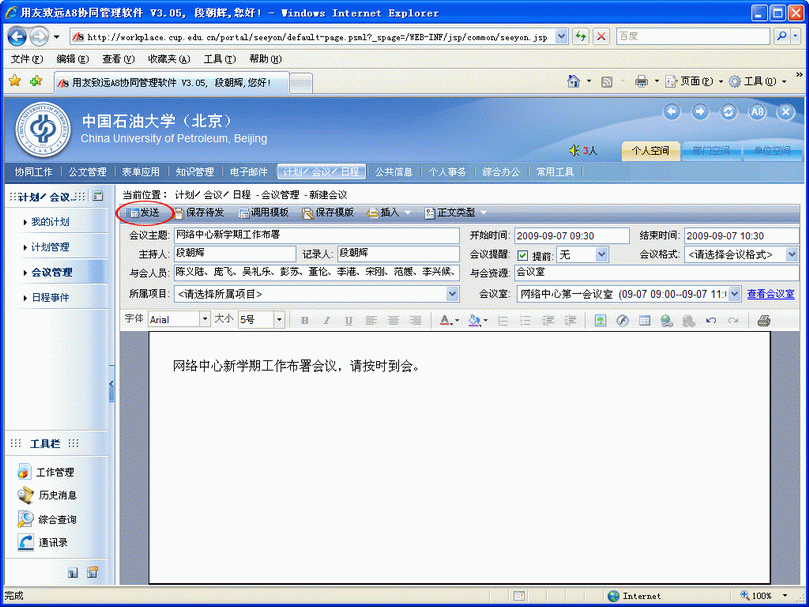Click the 查看会议室 link
809x607 pixels.
pyautogui.click(x=772, y=294)
